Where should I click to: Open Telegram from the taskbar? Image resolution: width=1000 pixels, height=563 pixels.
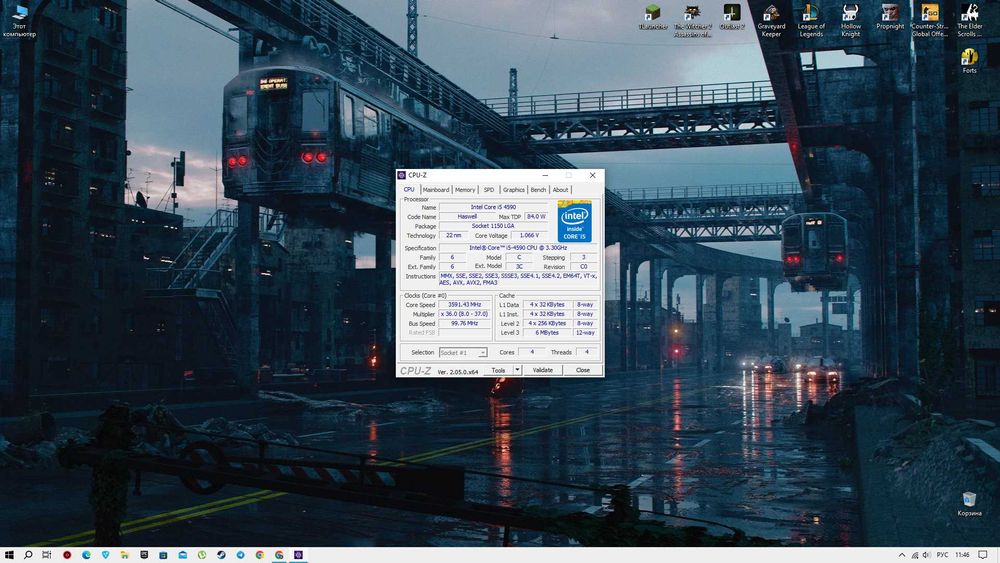(240, 555)
